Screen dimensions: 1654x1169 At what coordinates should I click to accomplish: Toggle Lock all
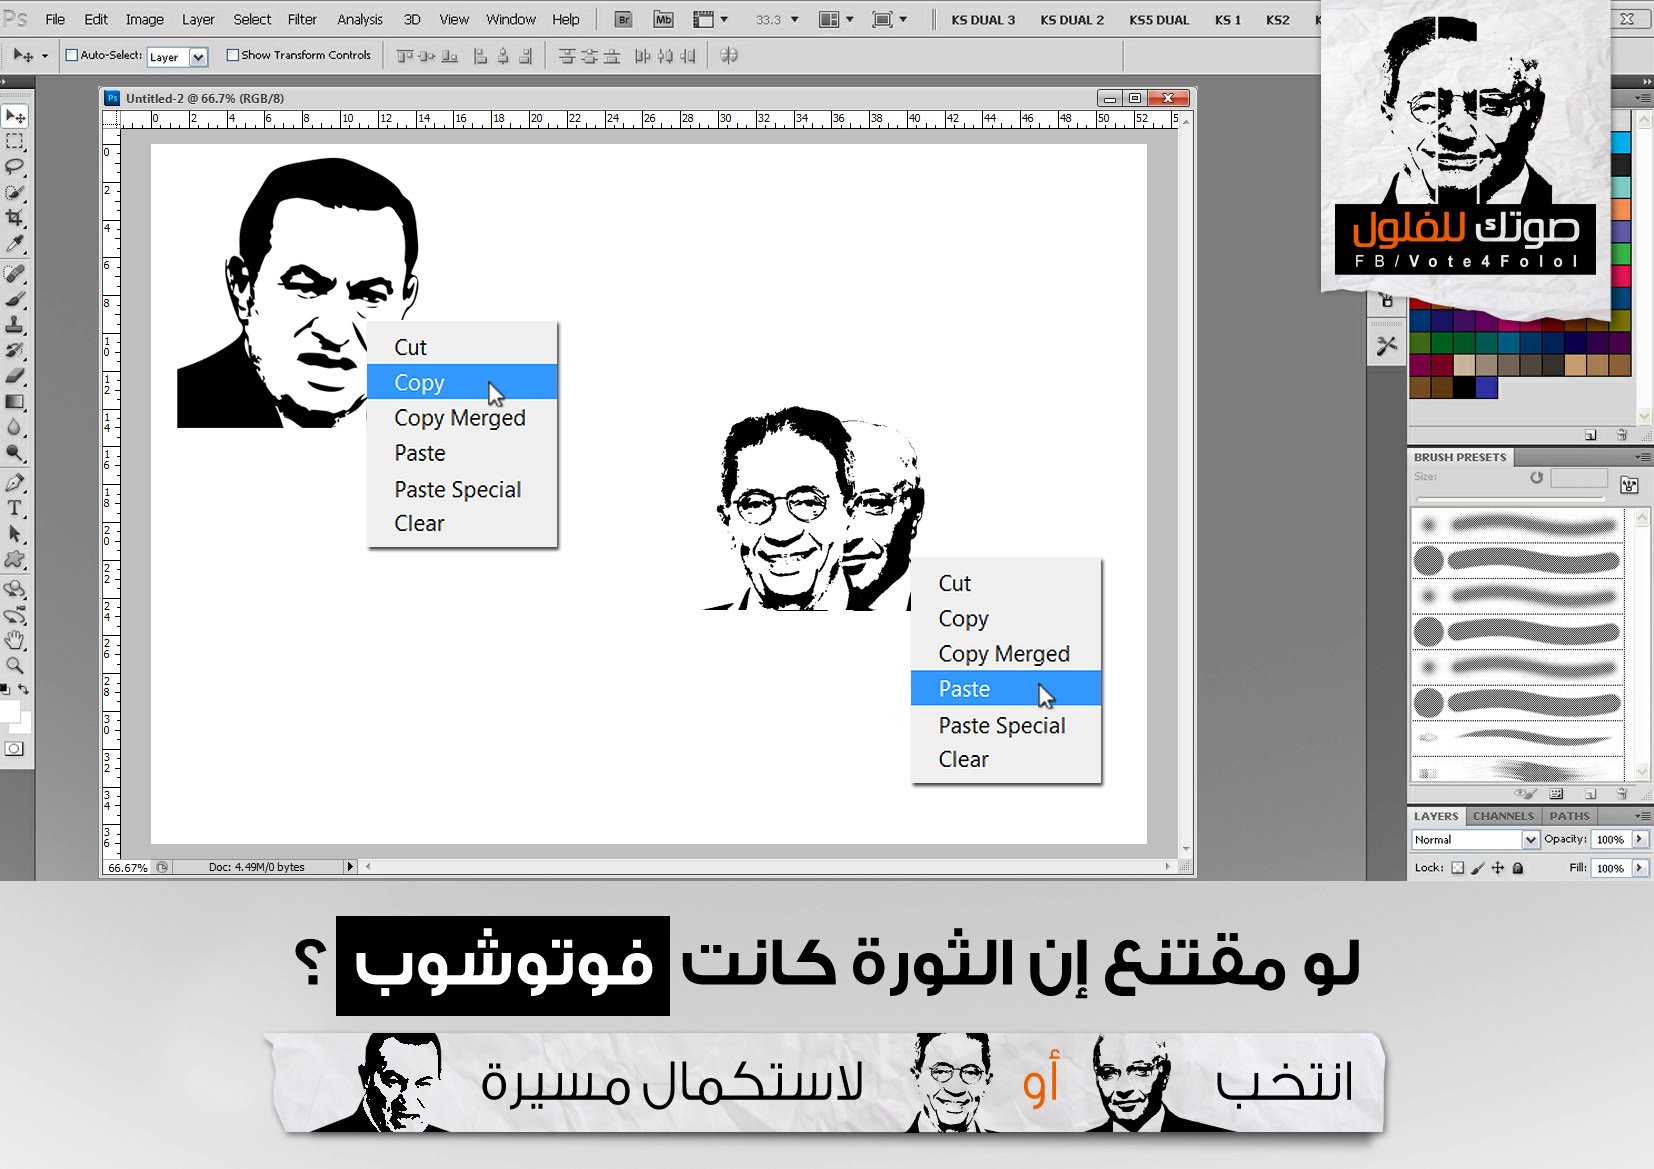pos(1518,868)
